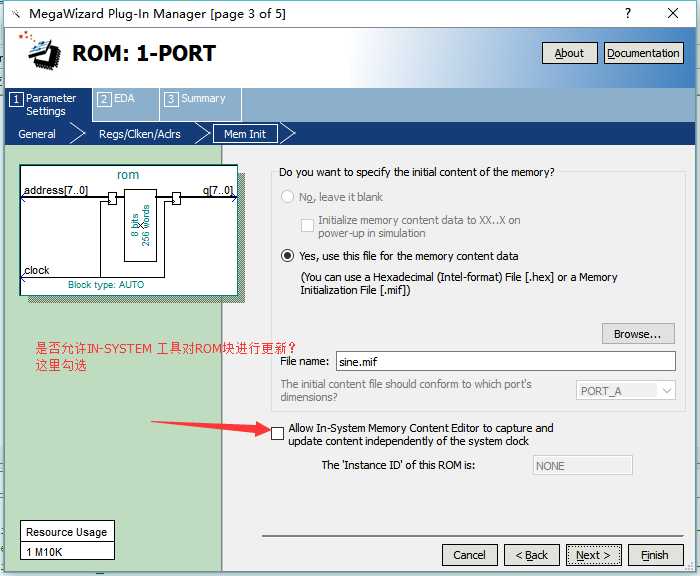The height and width of the screenshot is (576, 700).
Task: Close the MegaWizard dialog window
Action: (673, 13)
